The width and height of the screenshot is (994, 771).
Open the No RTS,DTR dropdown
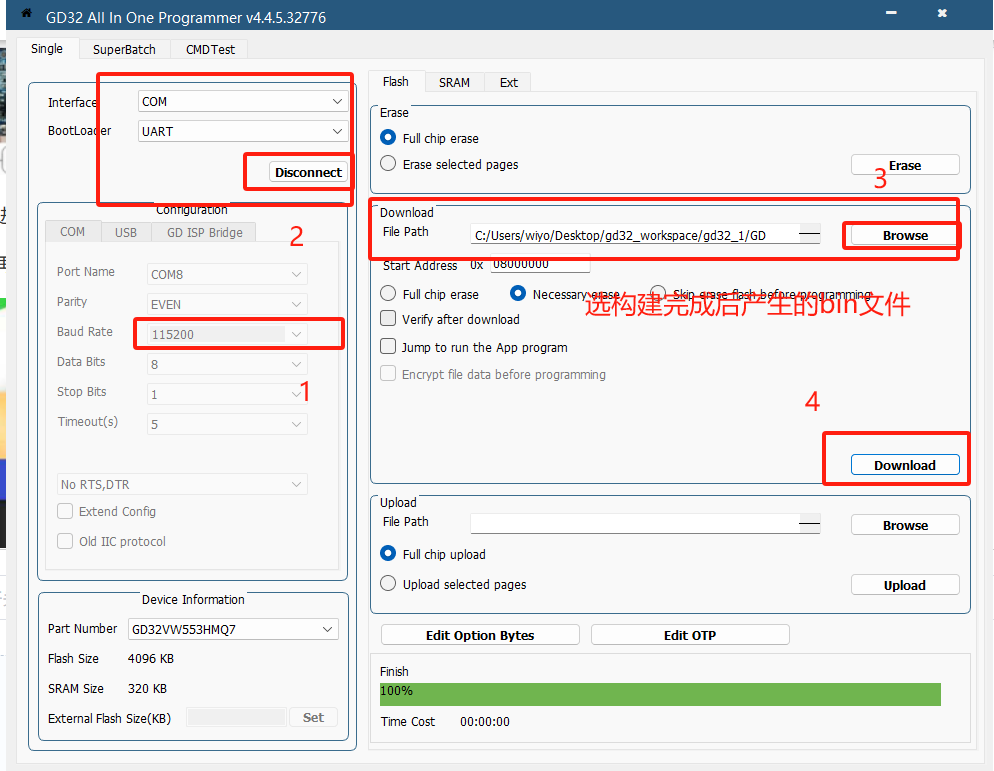click(183, 484)
